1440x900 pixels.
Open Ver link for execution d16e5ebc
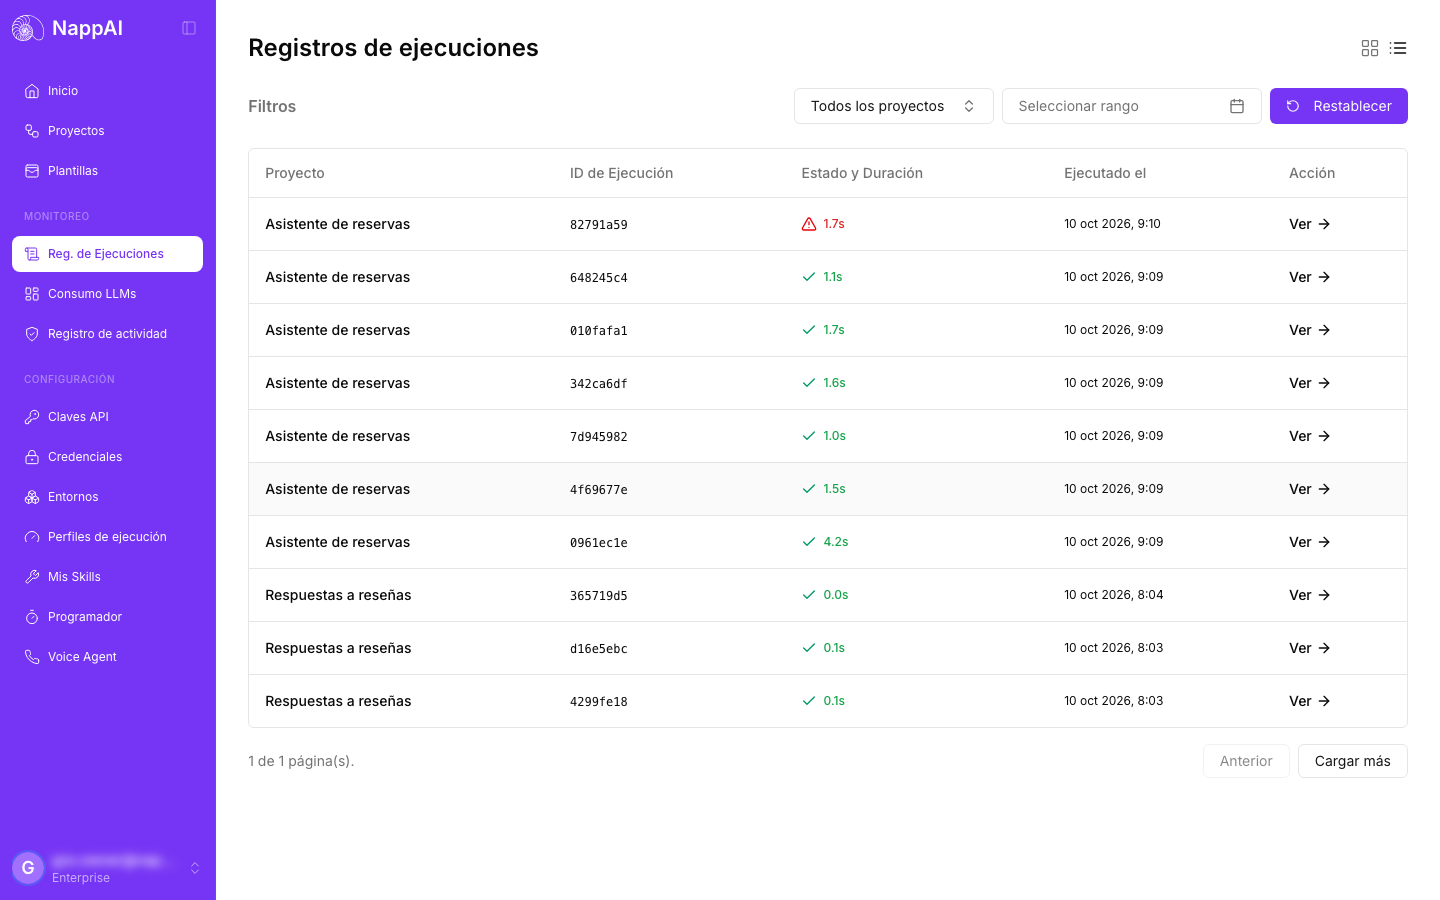(1309, 648)
